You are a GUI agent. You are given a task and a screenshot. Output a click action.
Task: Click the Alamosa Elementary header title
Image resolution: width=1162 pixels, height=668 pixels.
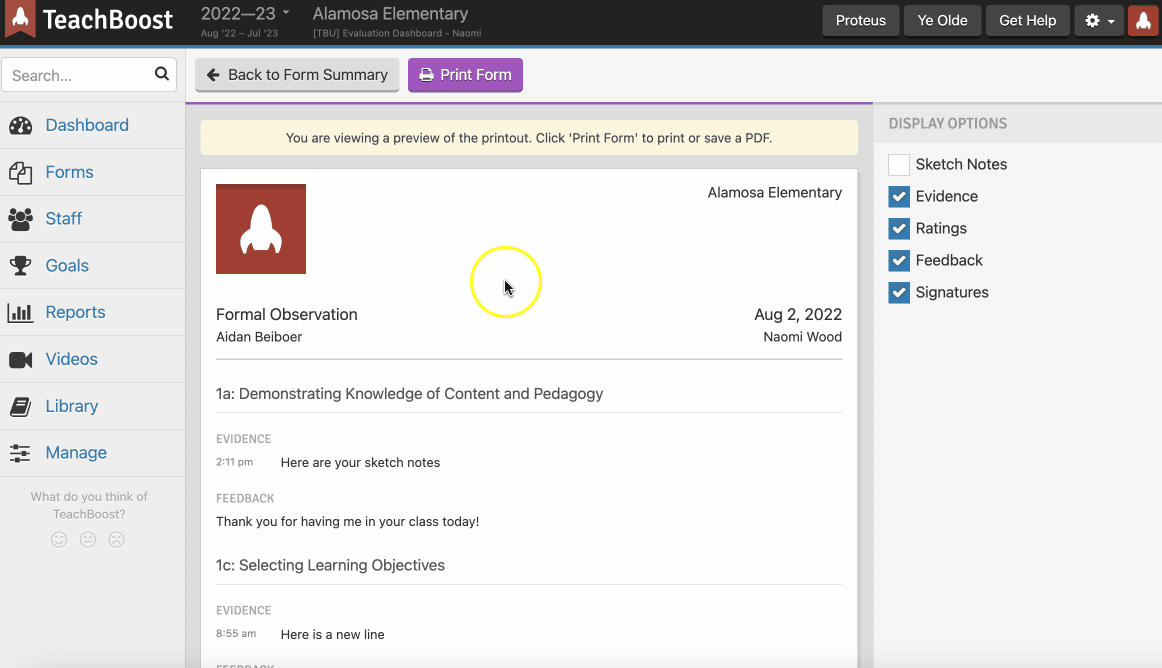coord(391,13)
